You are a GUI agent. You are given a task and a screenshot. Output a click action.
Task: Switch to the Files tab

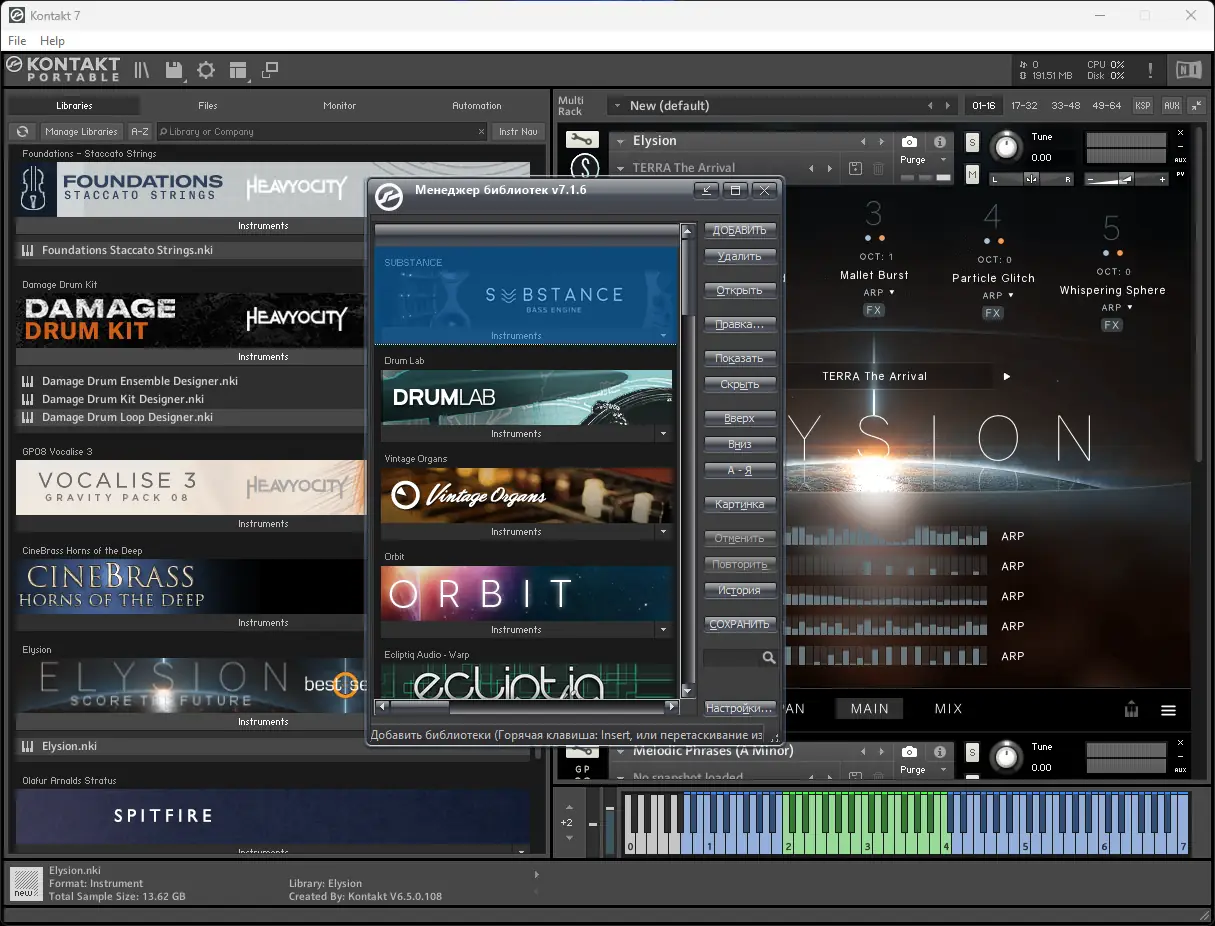[208, 105]
